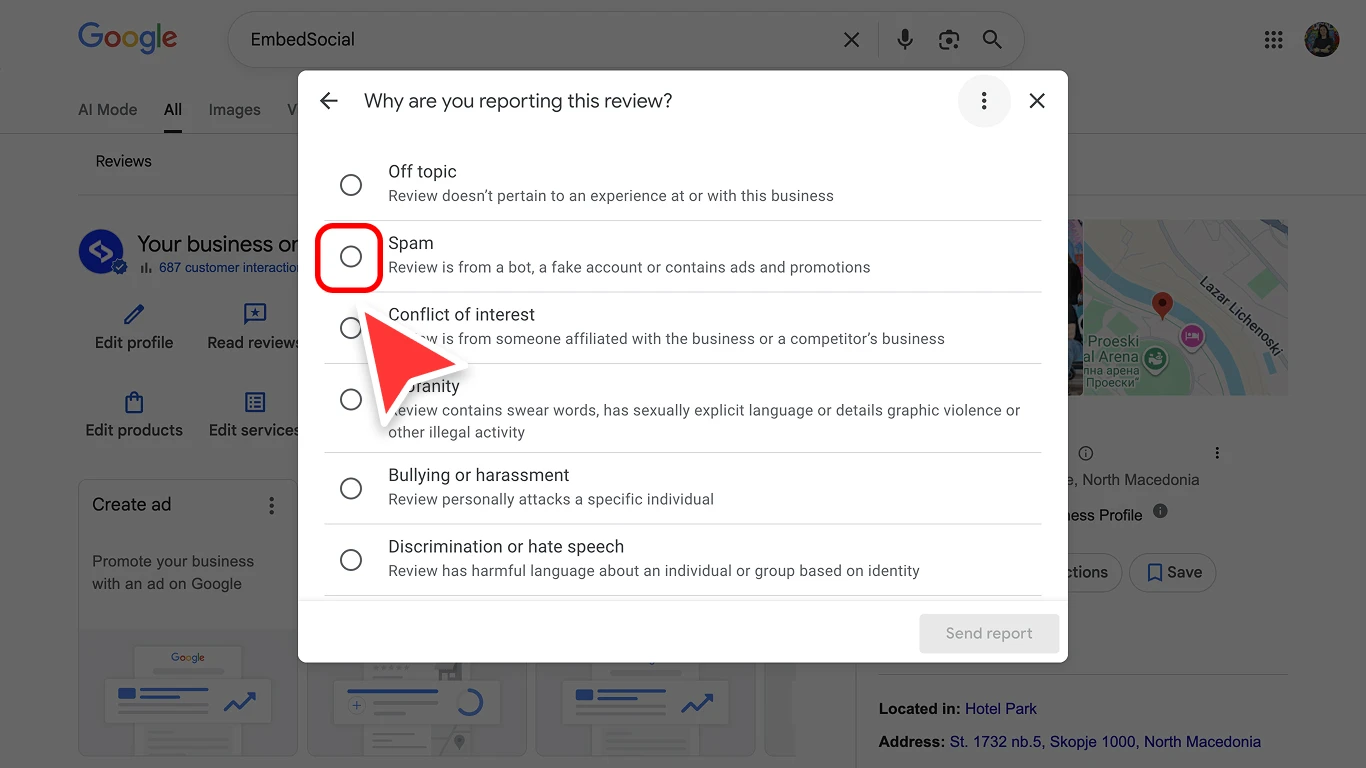
Task: Clear the EmbedSocial search query
Action: (x=851, y=39)
